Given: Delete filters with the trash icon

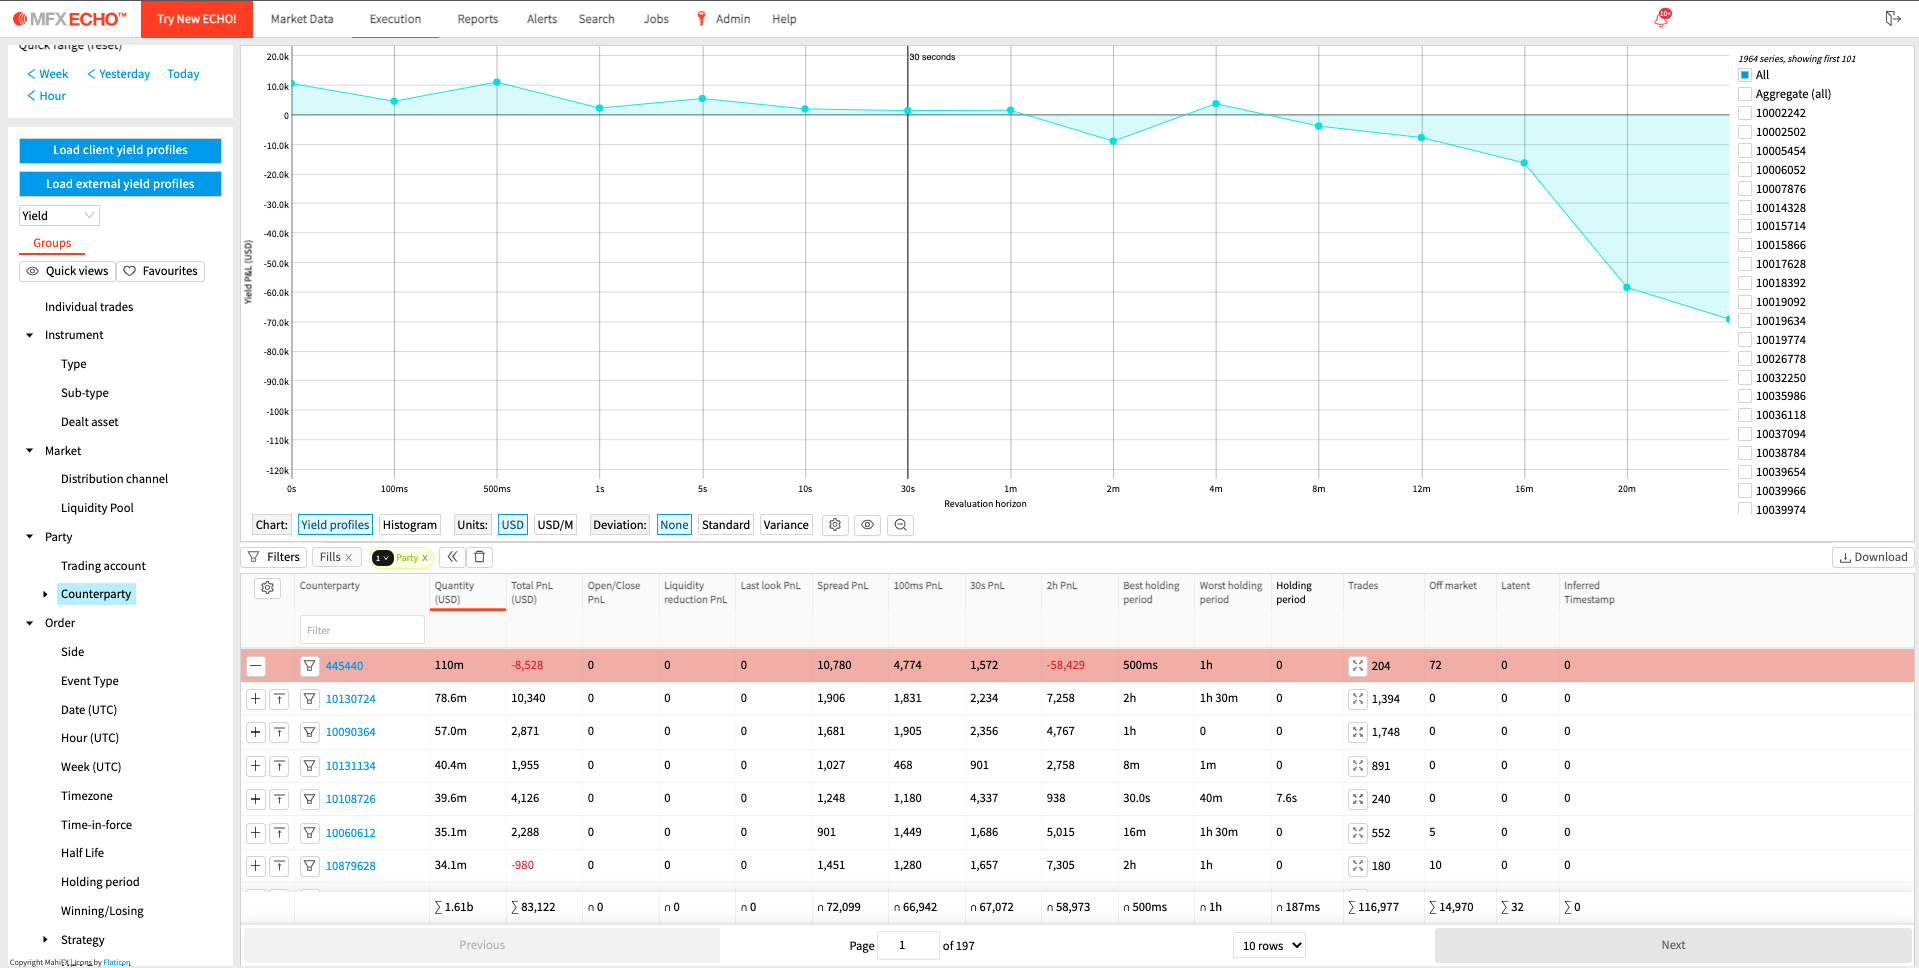Looking at the screenshot, I should click(480, 557).
